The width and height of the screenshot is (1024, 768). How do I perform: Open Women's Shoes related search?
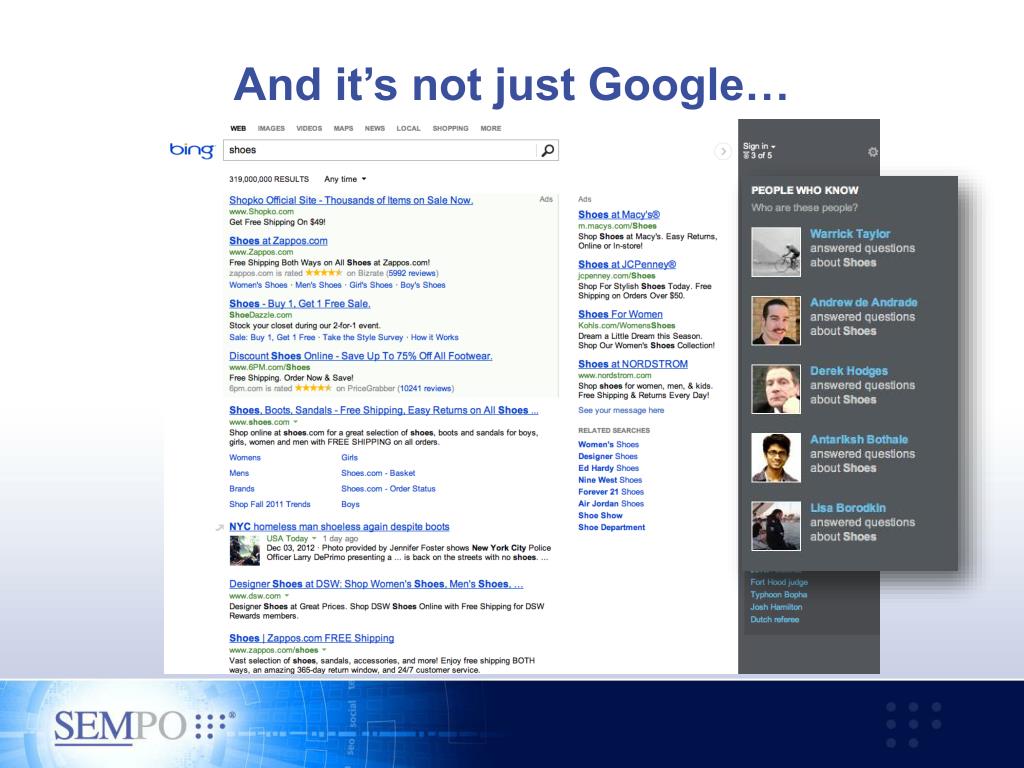[x=608, y=445]
